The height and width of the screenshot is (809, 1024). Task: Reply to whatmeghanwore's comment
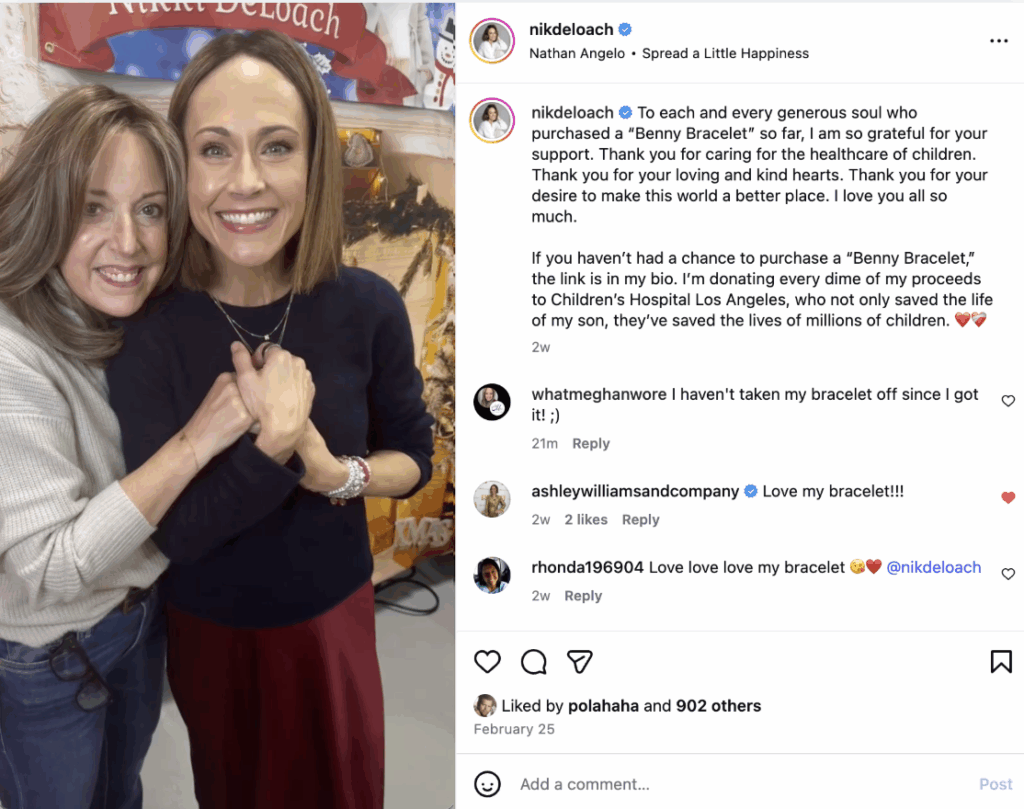point(591,444)
